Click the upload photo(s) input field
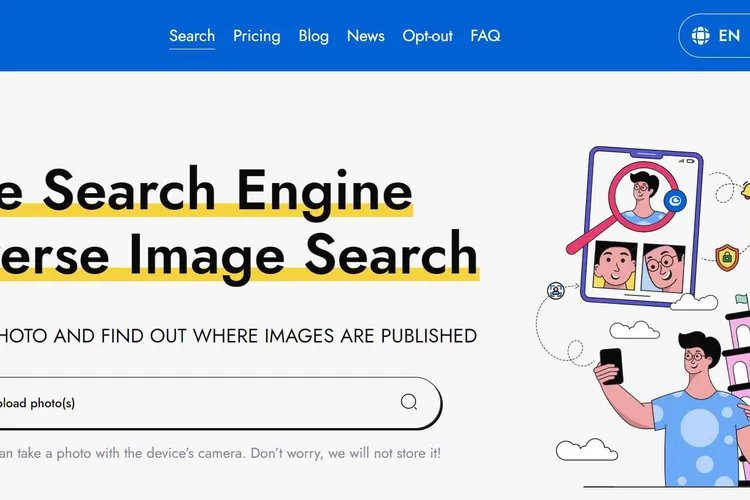Viewport: 750px width, 500px height. click(200, 403)
